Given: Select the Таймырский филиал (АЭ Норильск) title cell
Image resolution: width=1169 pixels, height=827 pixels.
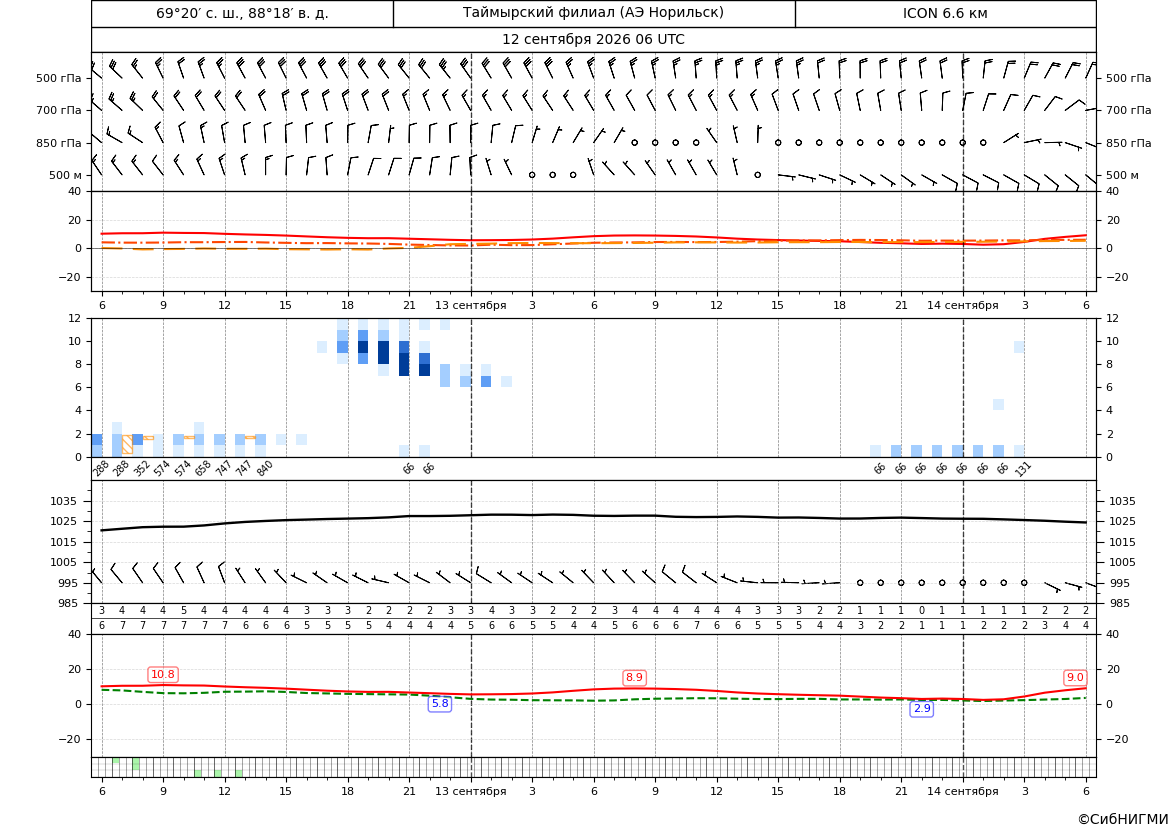Looking at the screenshot, I should (593, 13).
